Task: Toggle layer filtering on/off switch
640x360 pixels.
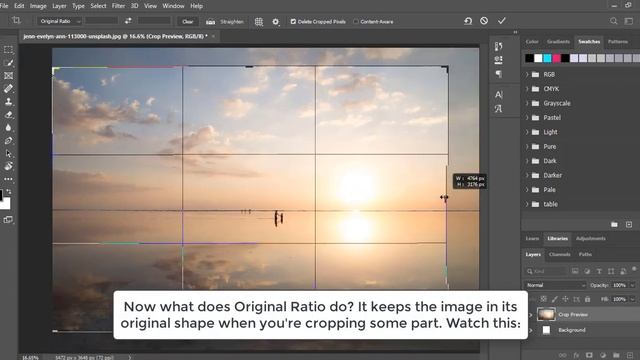Action: 634,269
